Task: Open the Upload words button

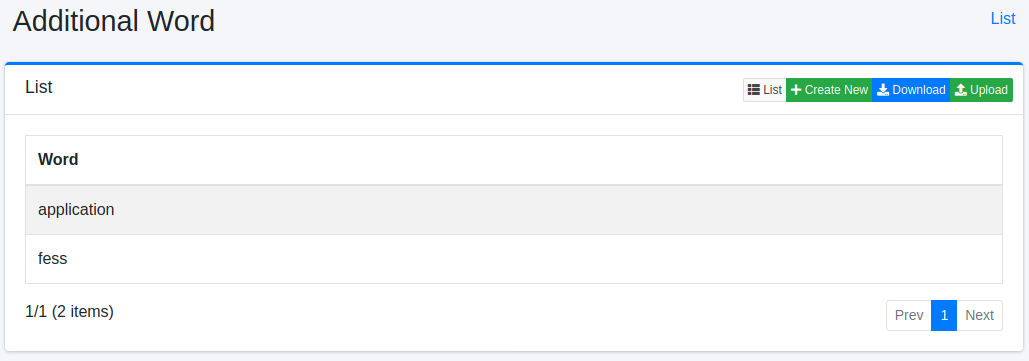Action: coord(981,90)
